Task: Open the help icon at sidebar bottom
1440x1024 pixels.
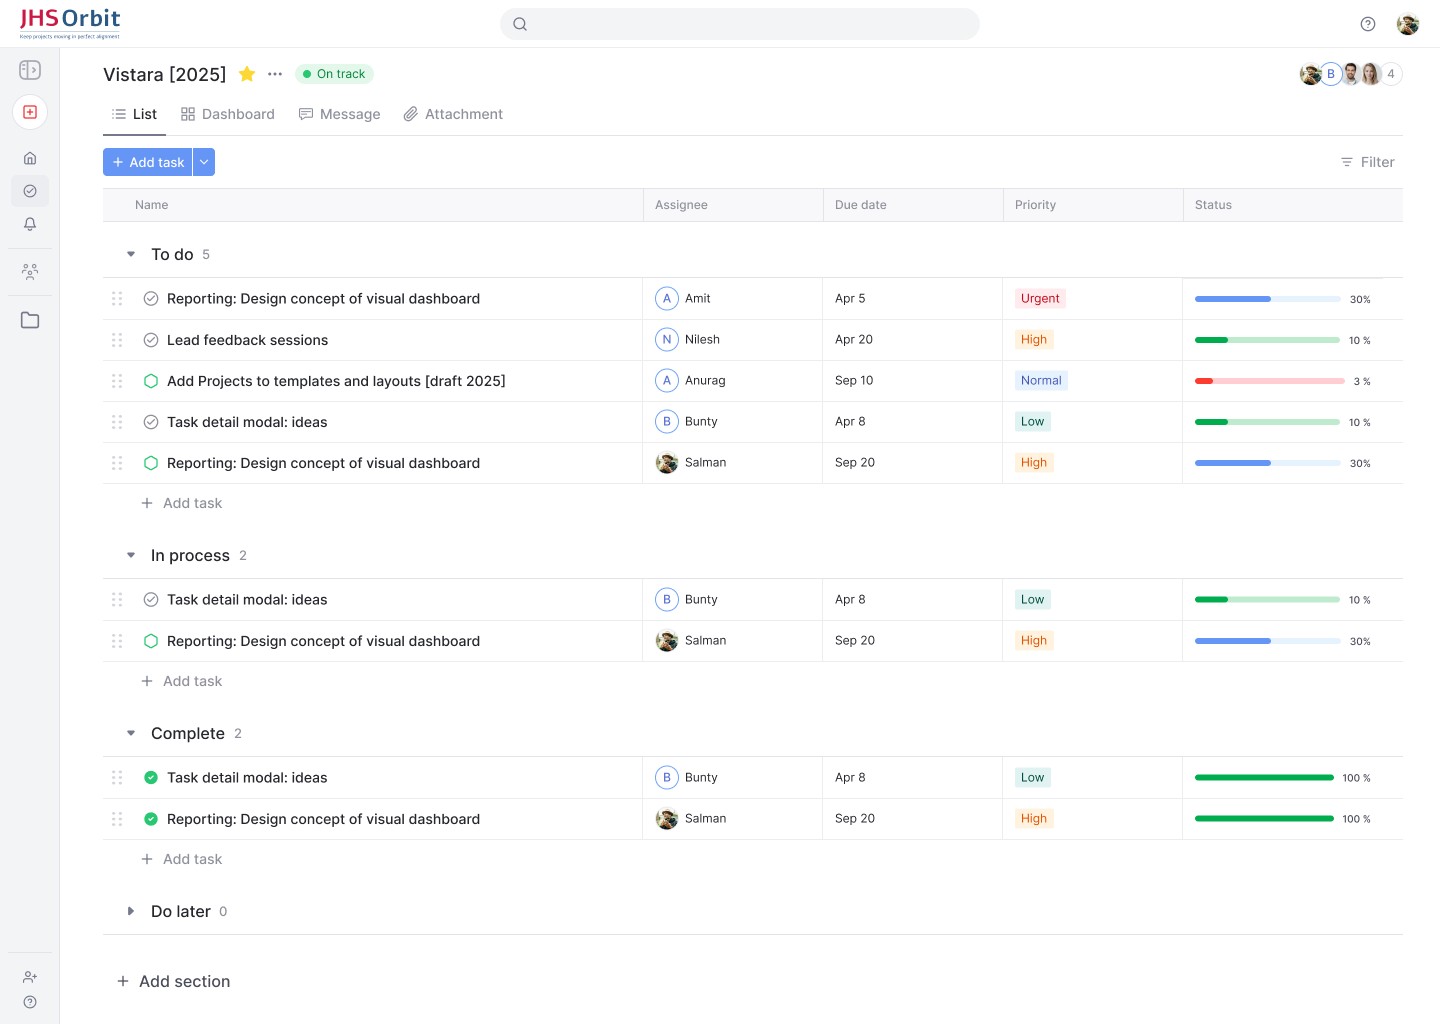Action: click(30, 1003)
